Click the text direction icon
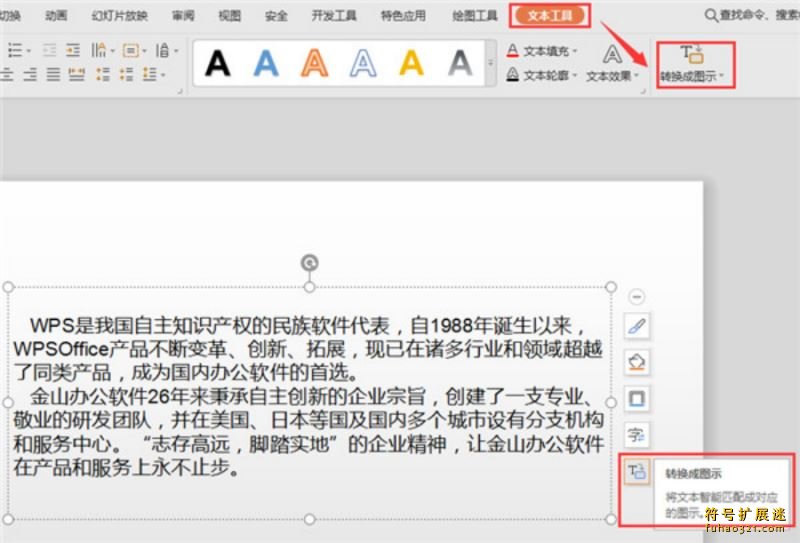800x543 pixels. click(98, 50)
